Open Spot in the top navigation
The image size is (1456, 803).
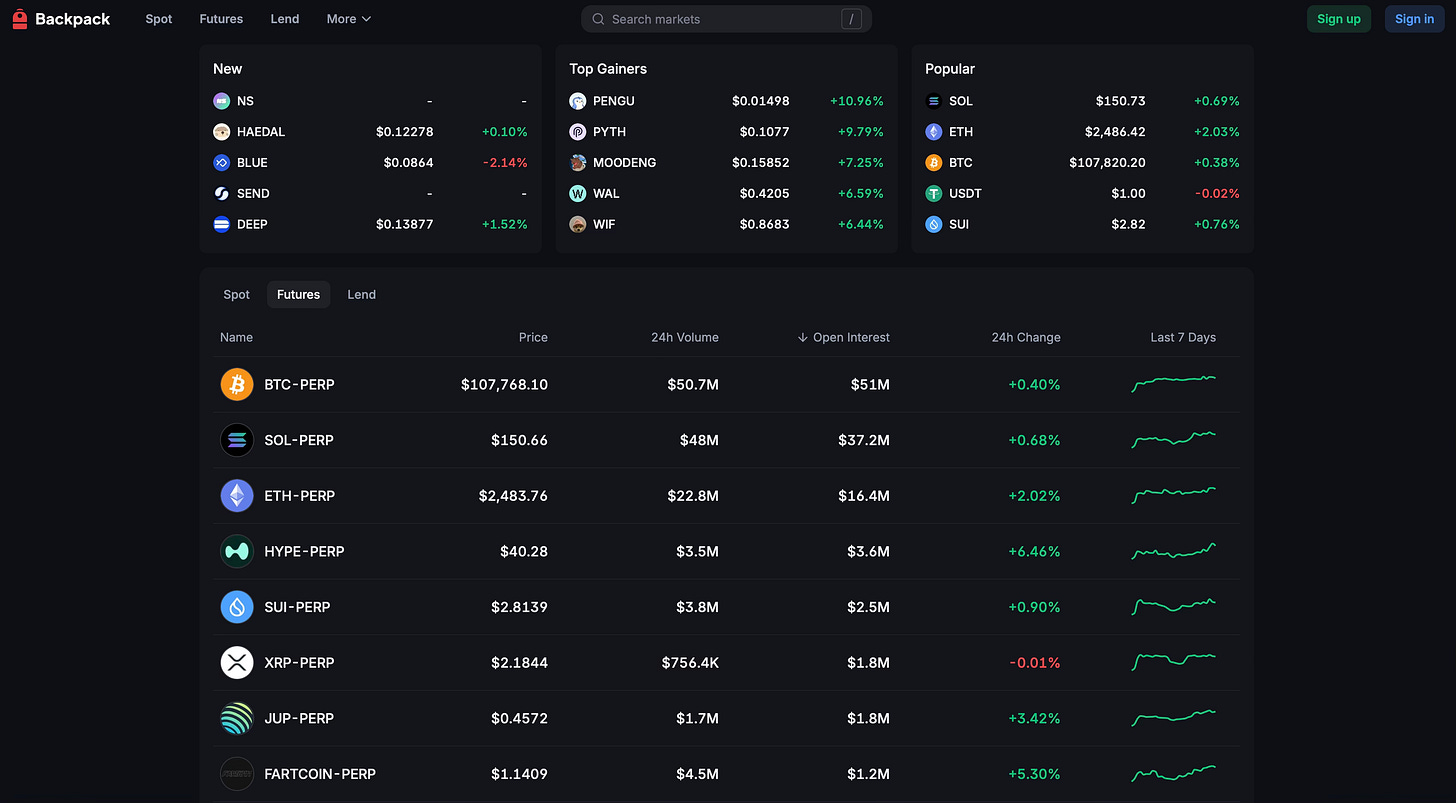159,19
